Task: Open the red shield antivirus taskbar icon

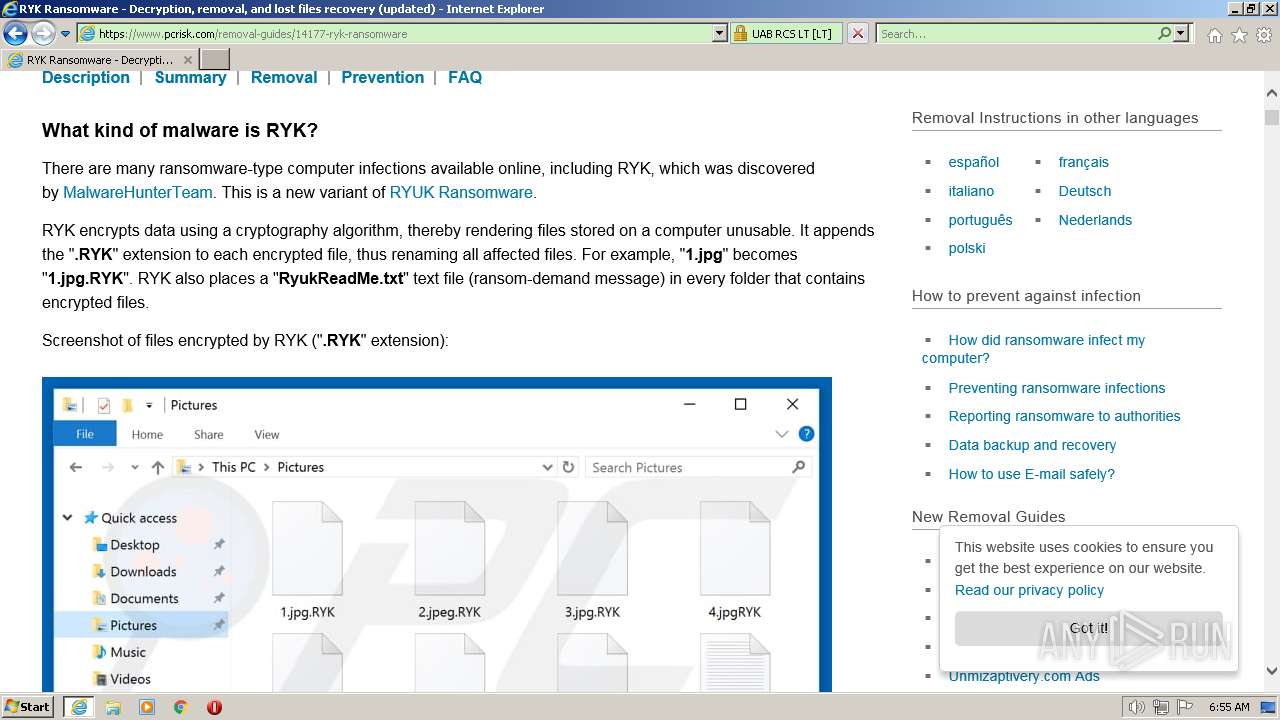Action: pos(214,707)
